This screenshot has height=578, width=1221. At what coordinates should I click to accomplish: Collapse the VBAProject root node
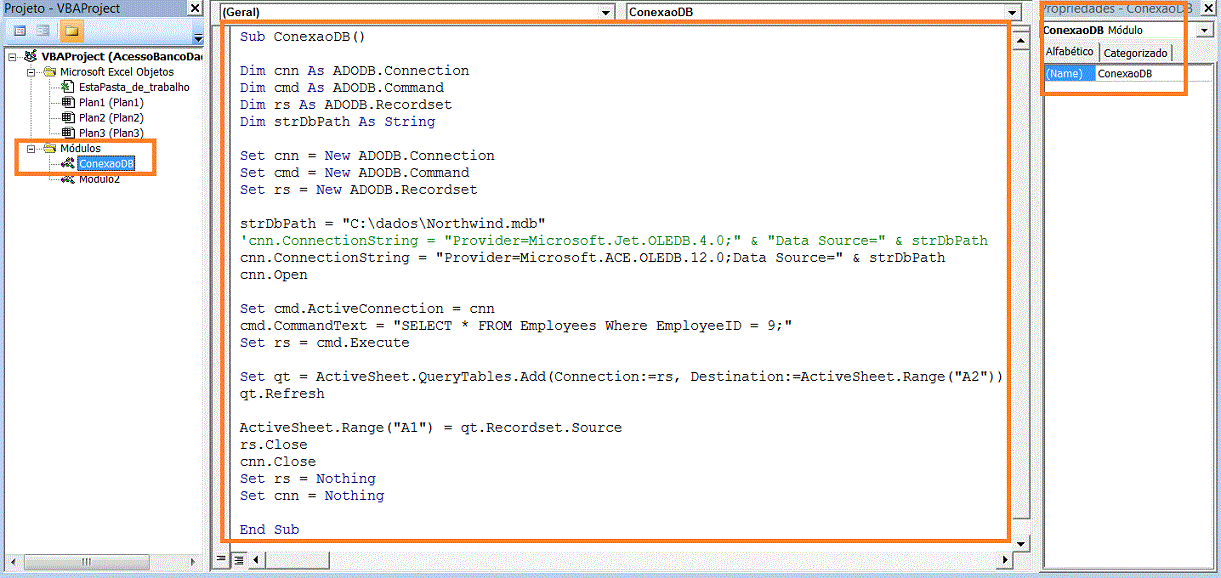click(12, 57)
